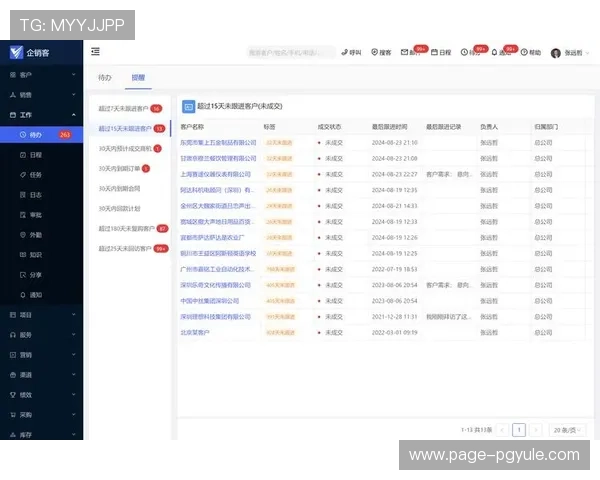Open the 20 条/页 page size dropdown
This screenshot has height=480, width=600.
pyautogui.click(x=567, y=430)
